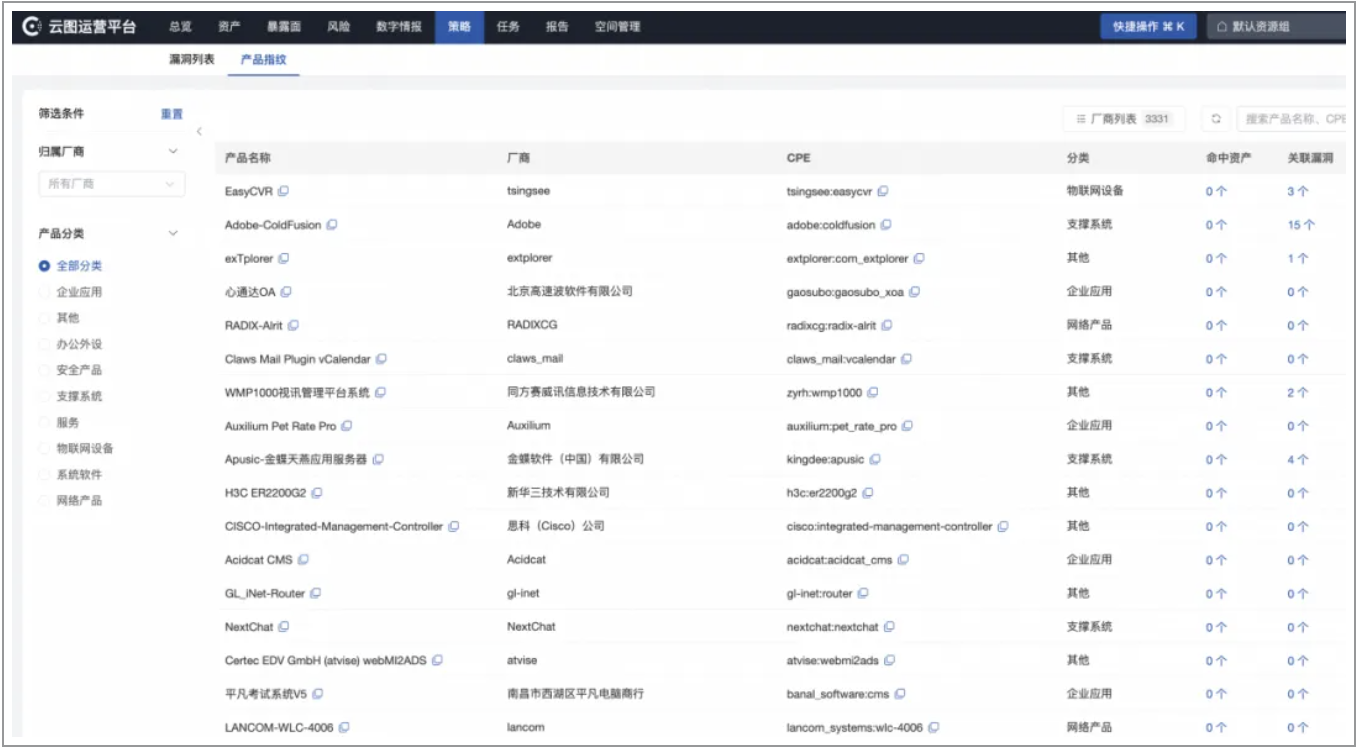Screen dimensions: 1358x752
Task: Copy the cisco:integrated-management-controller CPE
Action: (1003, 526)
